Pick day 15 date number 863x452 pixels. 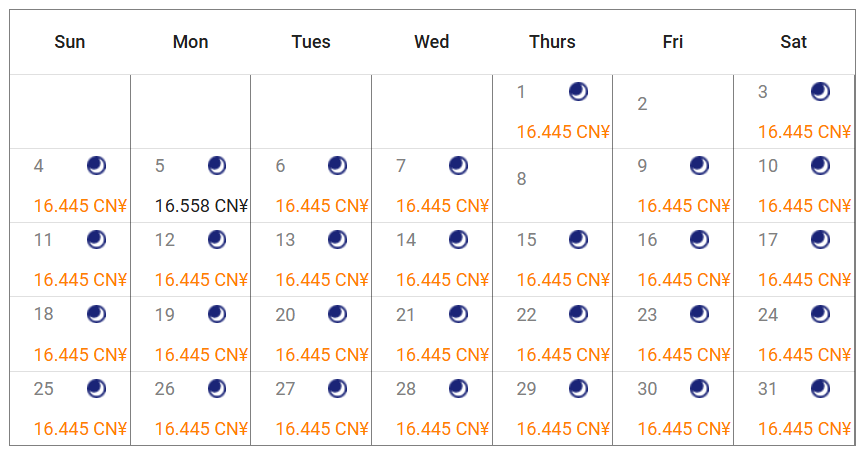click(x=527, y=240)
